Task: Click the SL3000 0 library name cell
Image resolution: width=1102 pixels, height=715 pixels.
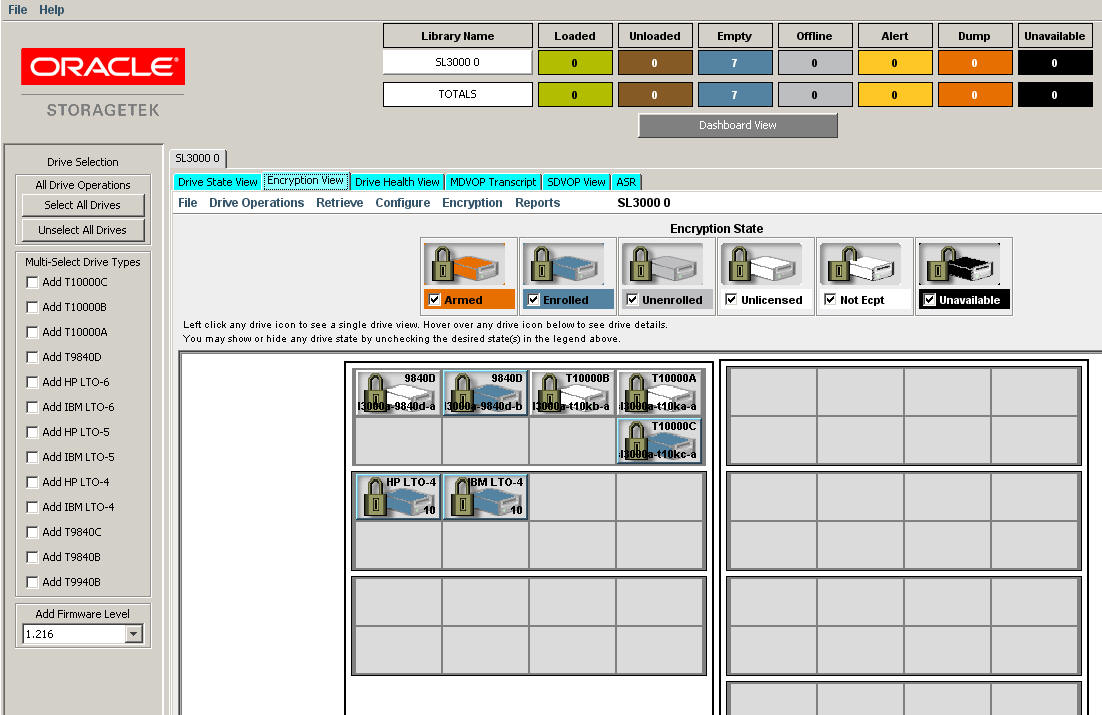Action: tap(458, 62)
